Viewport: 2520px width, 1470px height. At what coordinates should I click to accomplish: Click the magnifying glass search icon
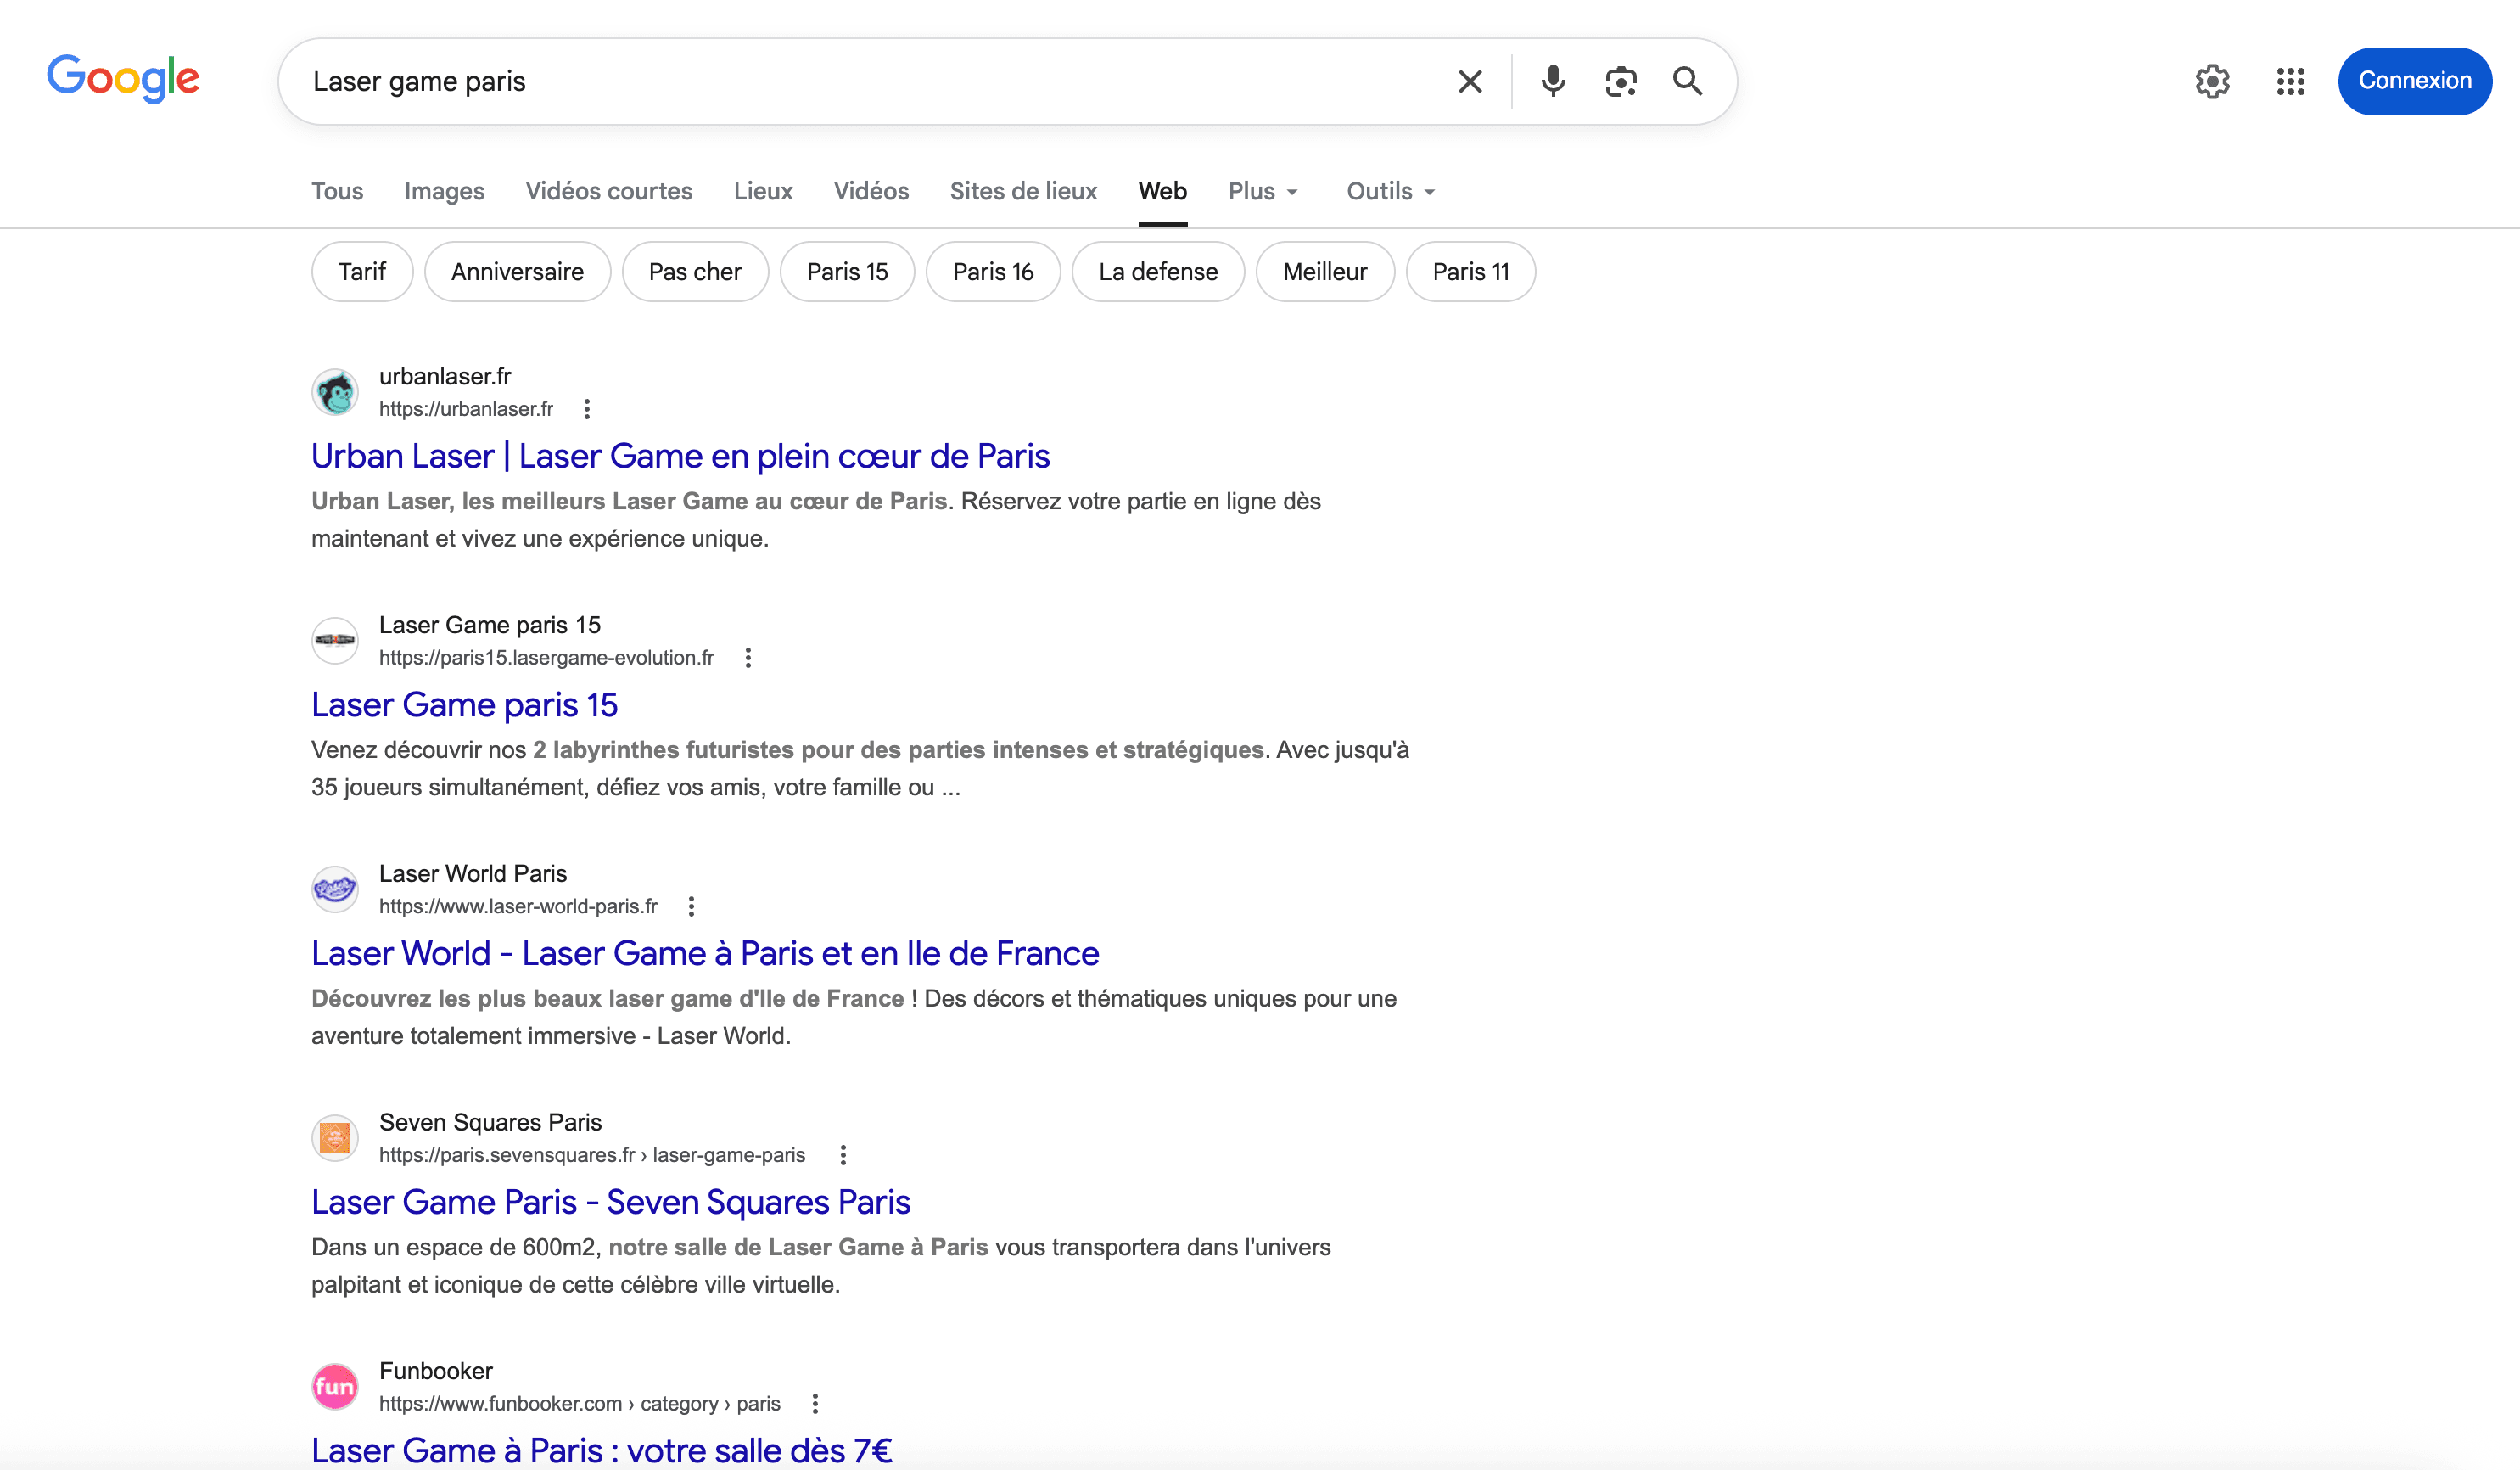pos(1687,81)
